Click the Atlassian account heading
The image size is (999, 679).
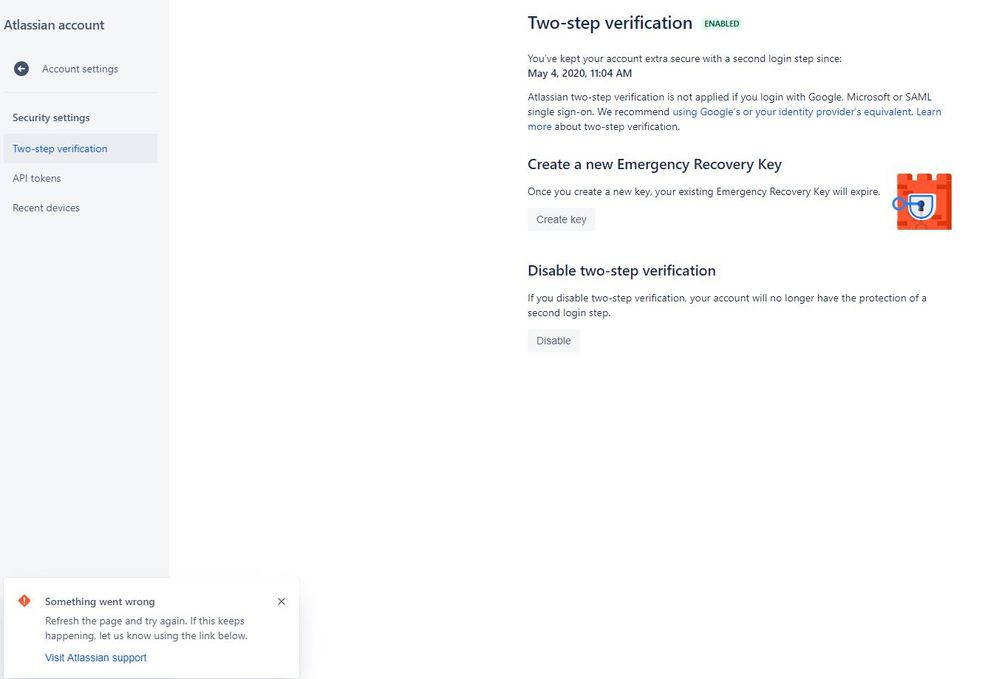54,25
